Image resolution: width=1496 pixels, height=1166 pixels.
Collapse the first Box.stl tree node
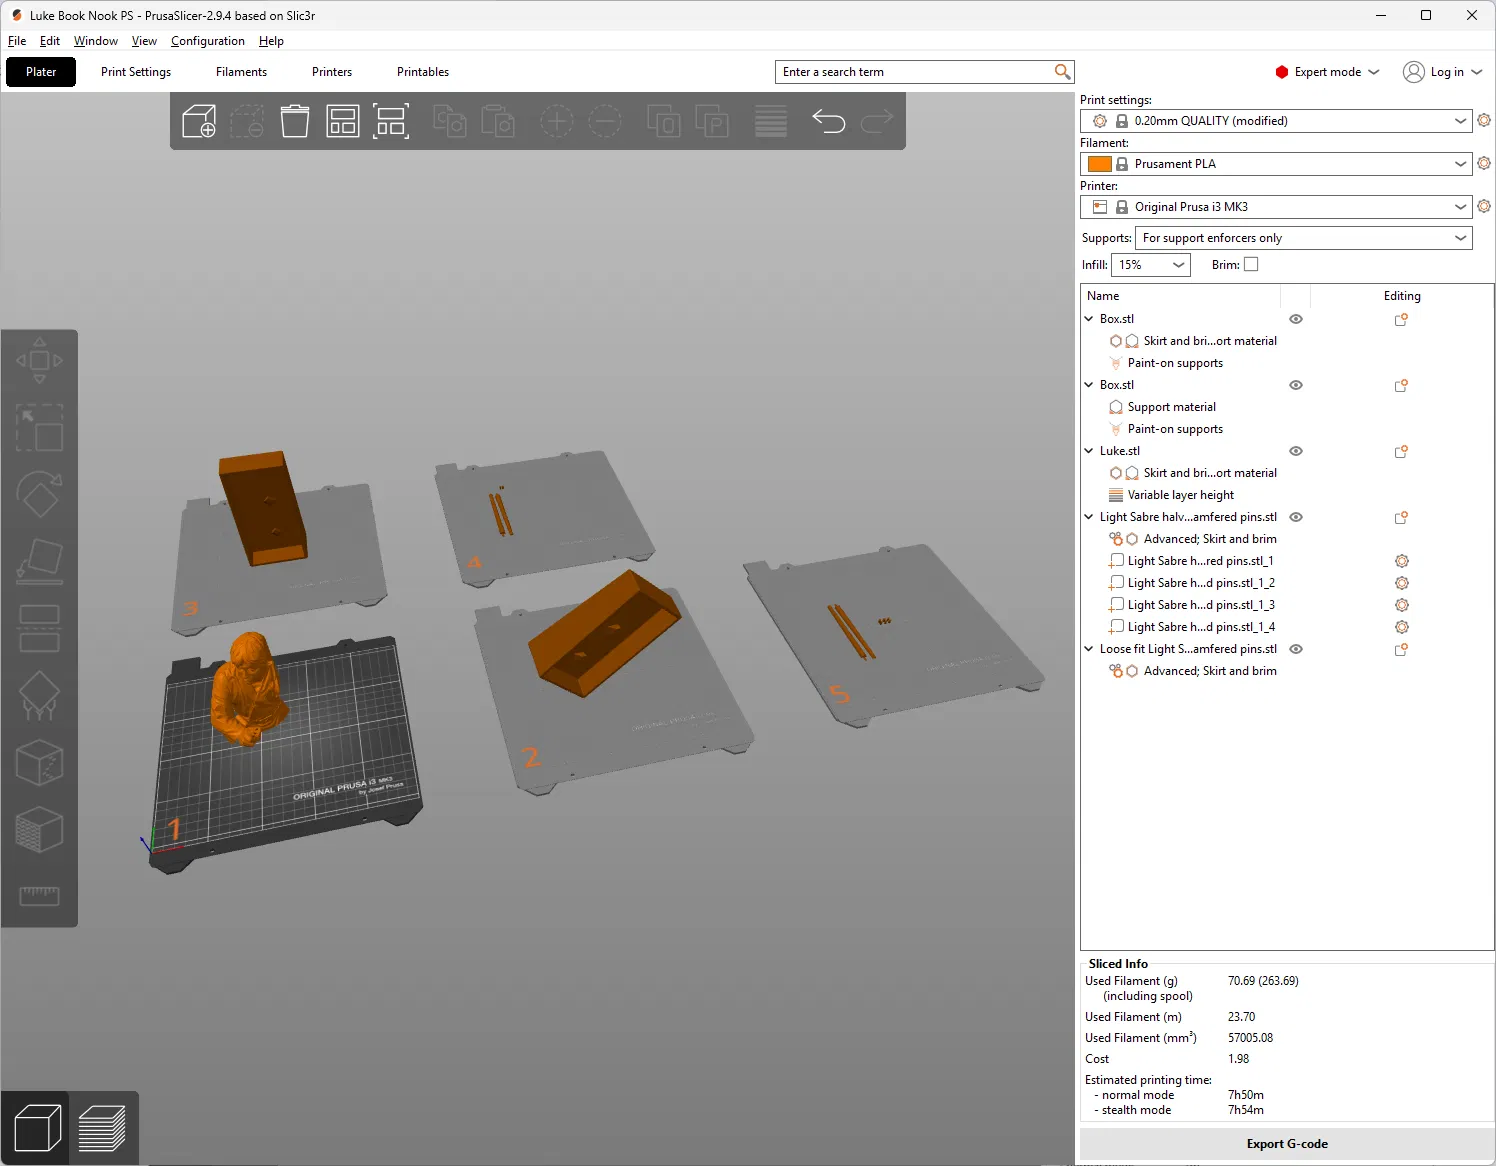click(x=1089, y=319)
